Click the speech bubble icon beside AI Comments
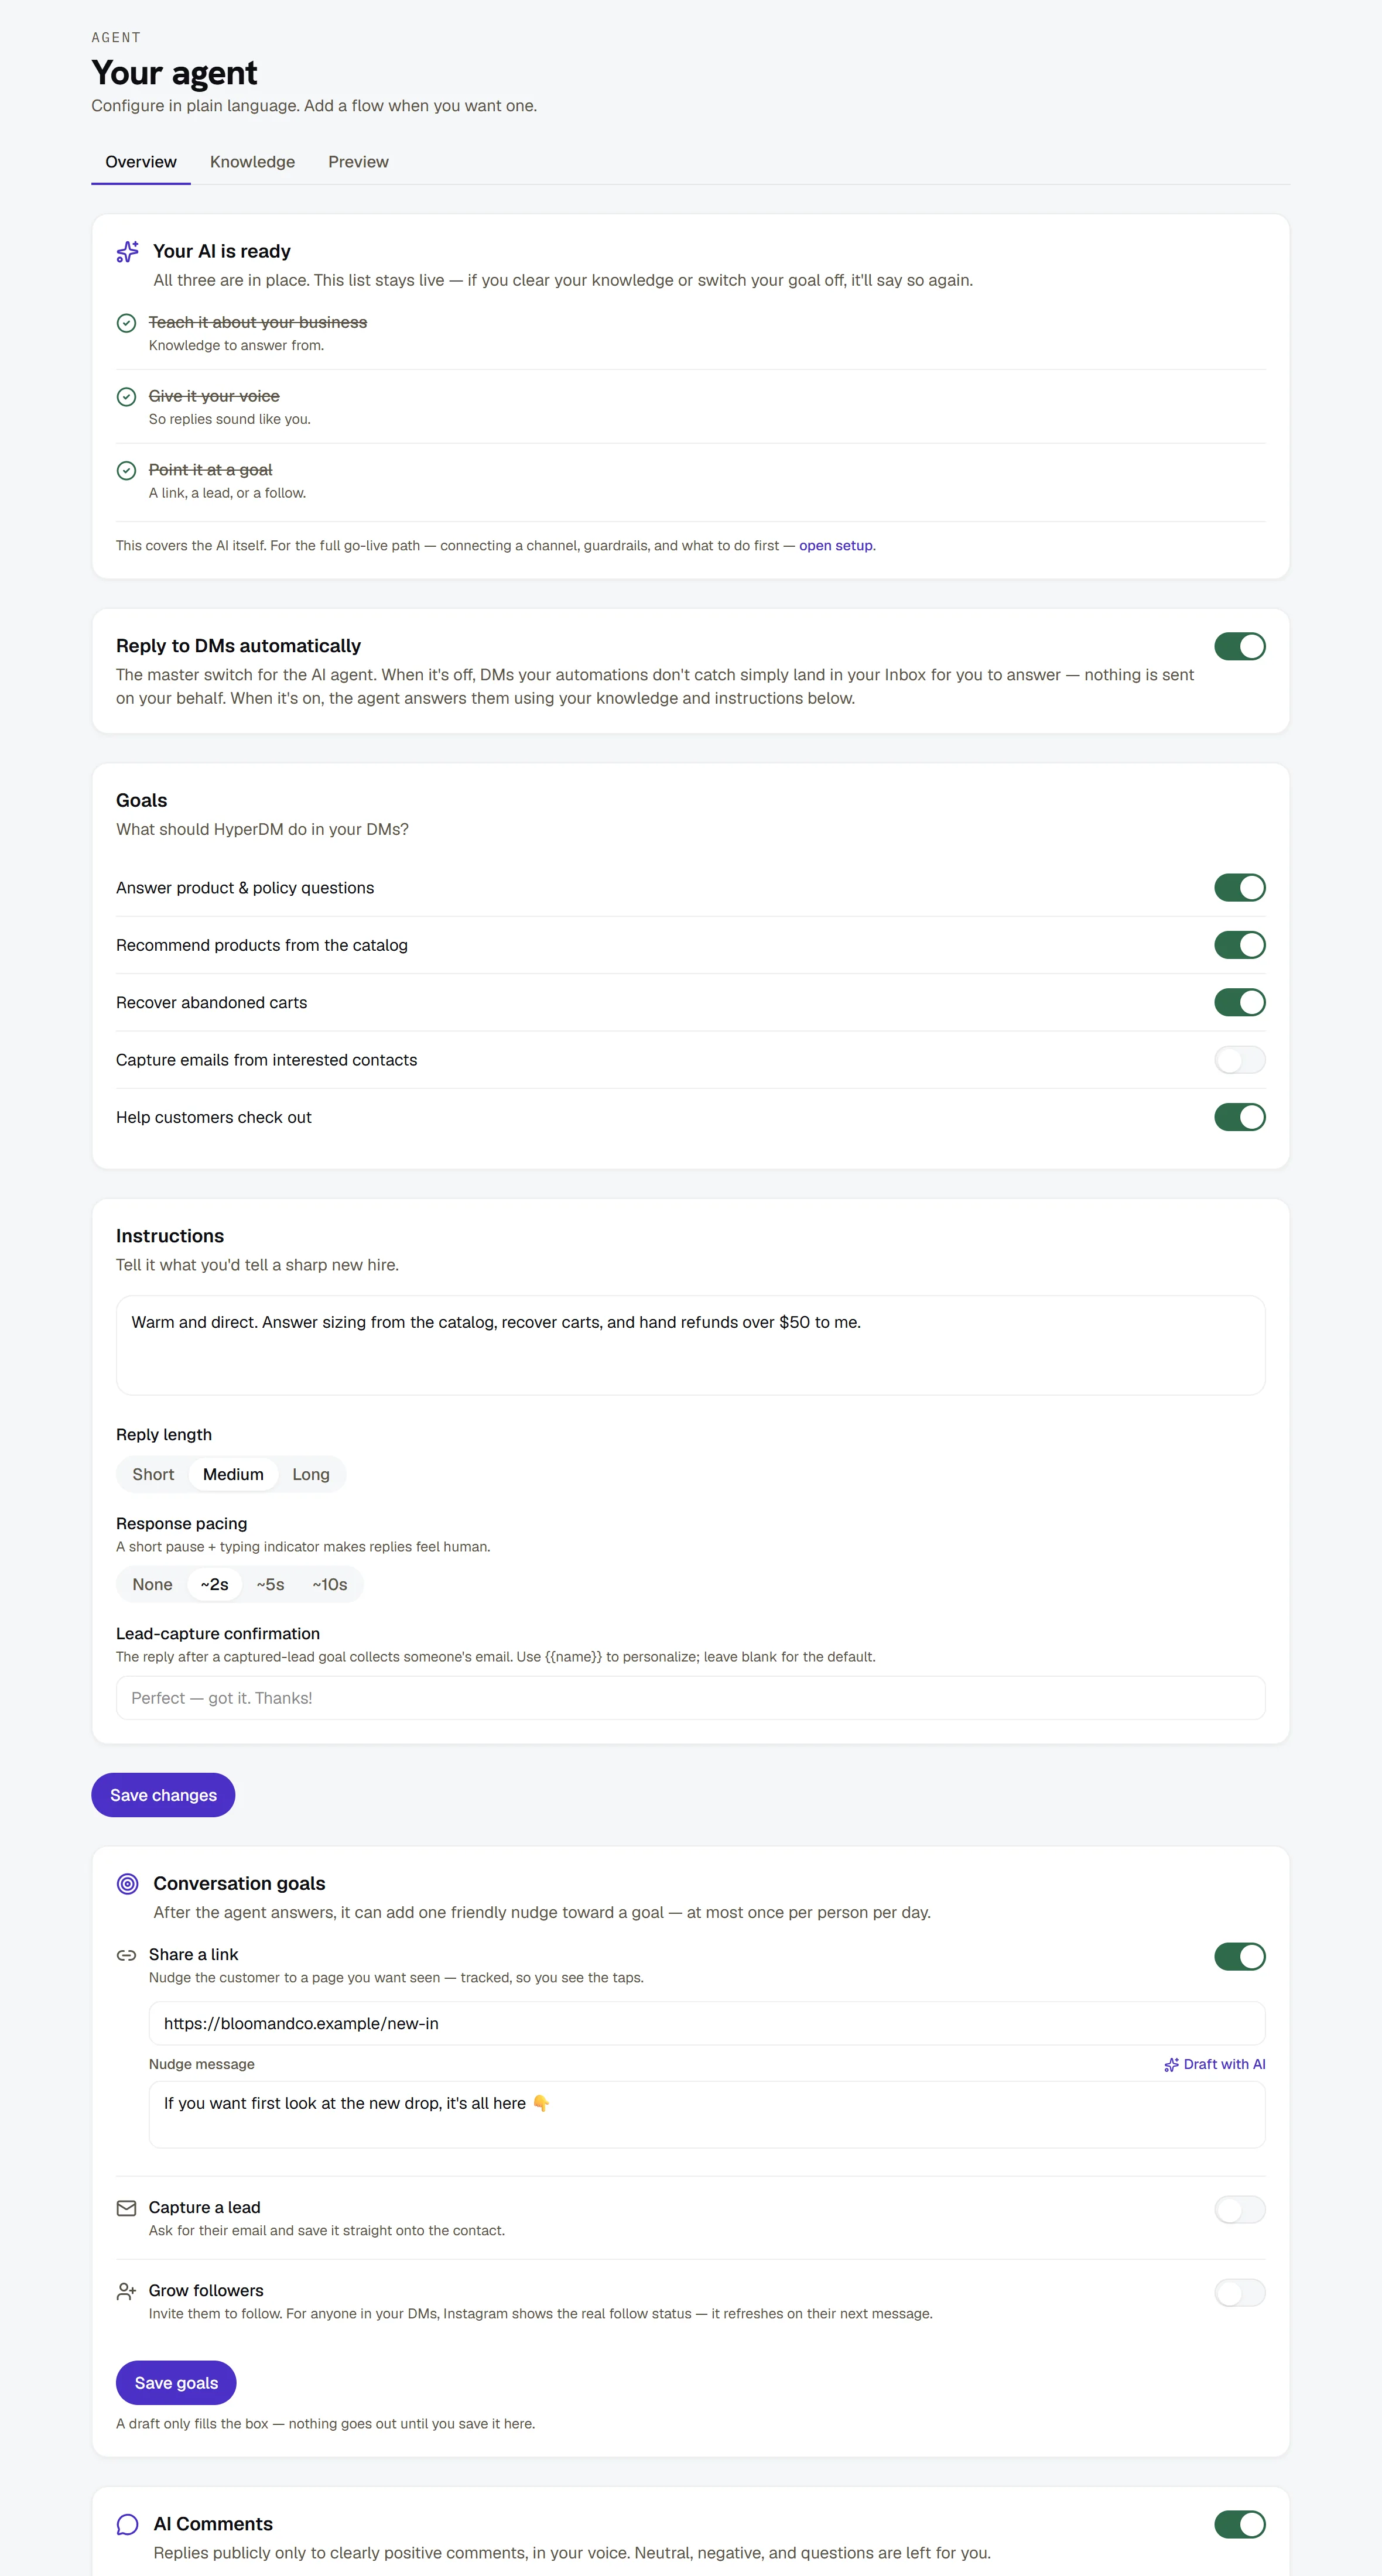 127,2524
